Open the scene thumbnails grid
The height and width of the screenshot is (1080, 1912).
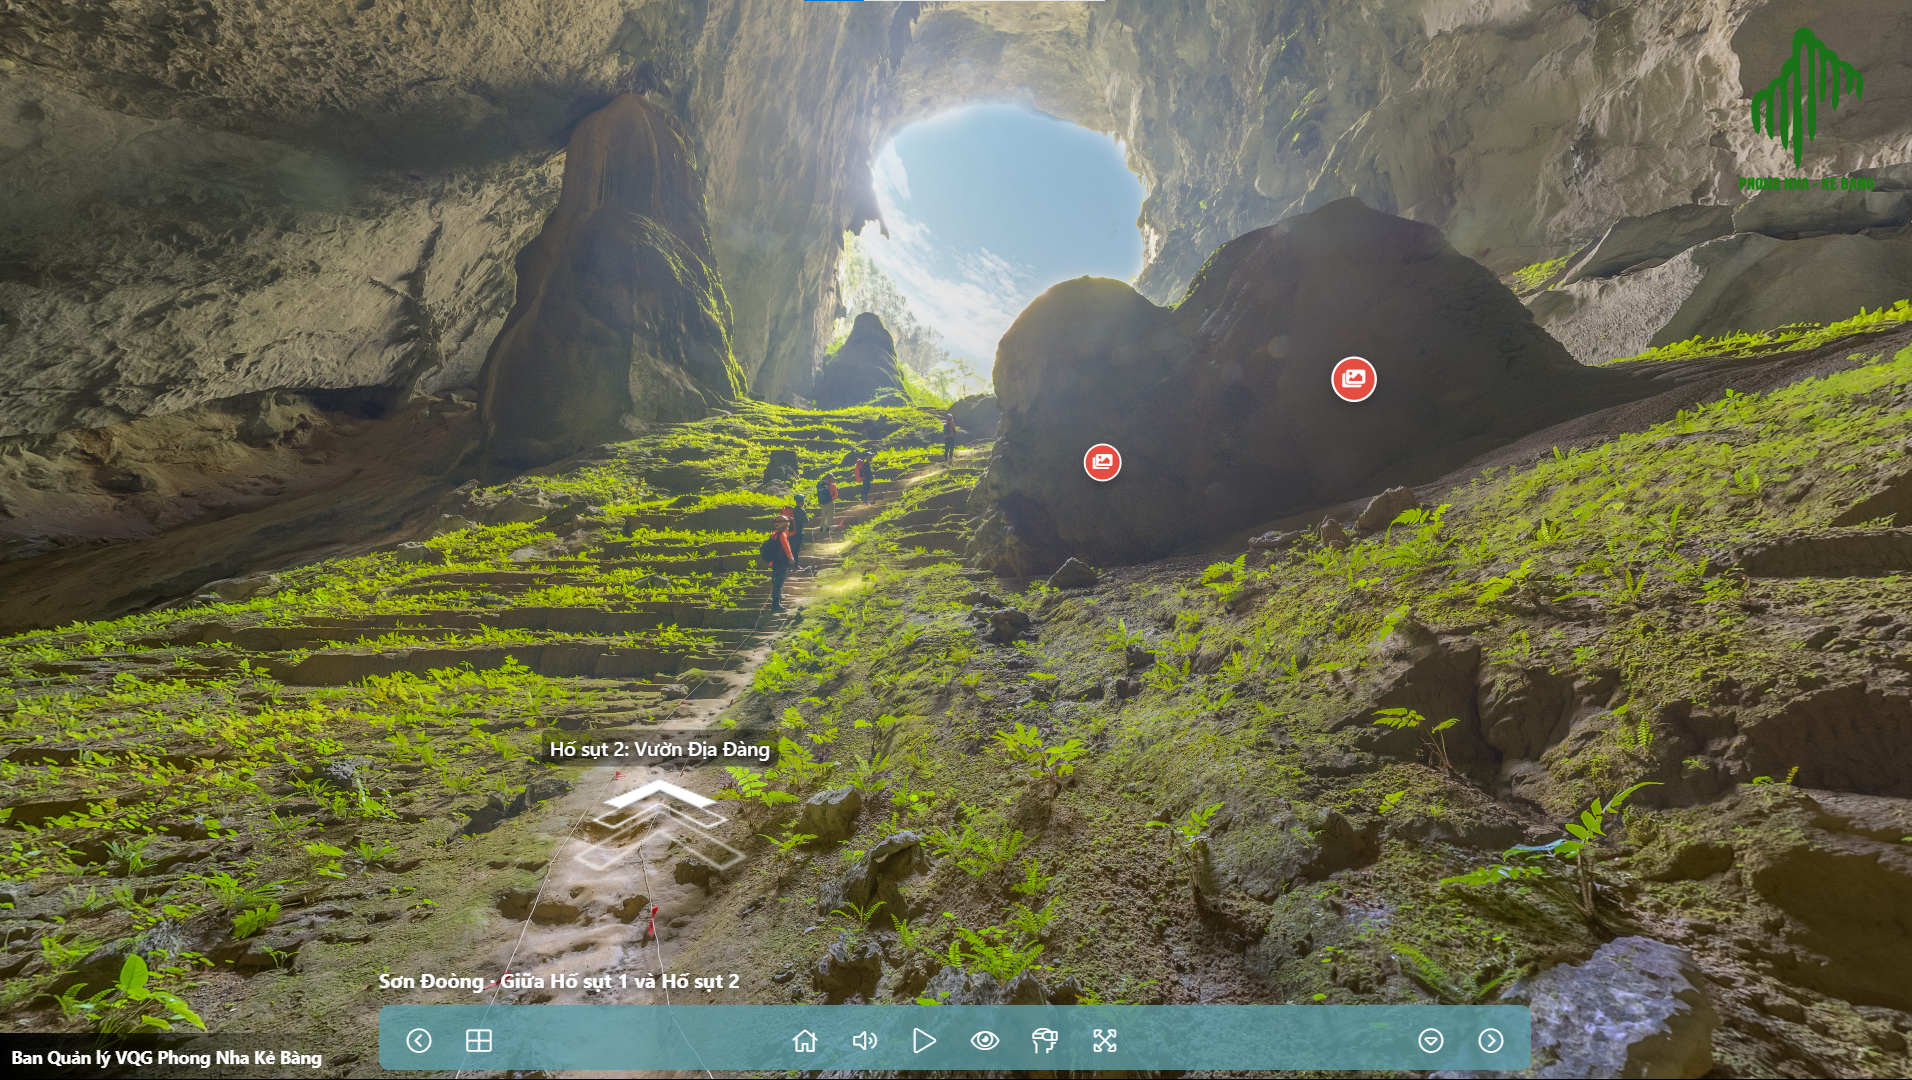pos(479,1041)
